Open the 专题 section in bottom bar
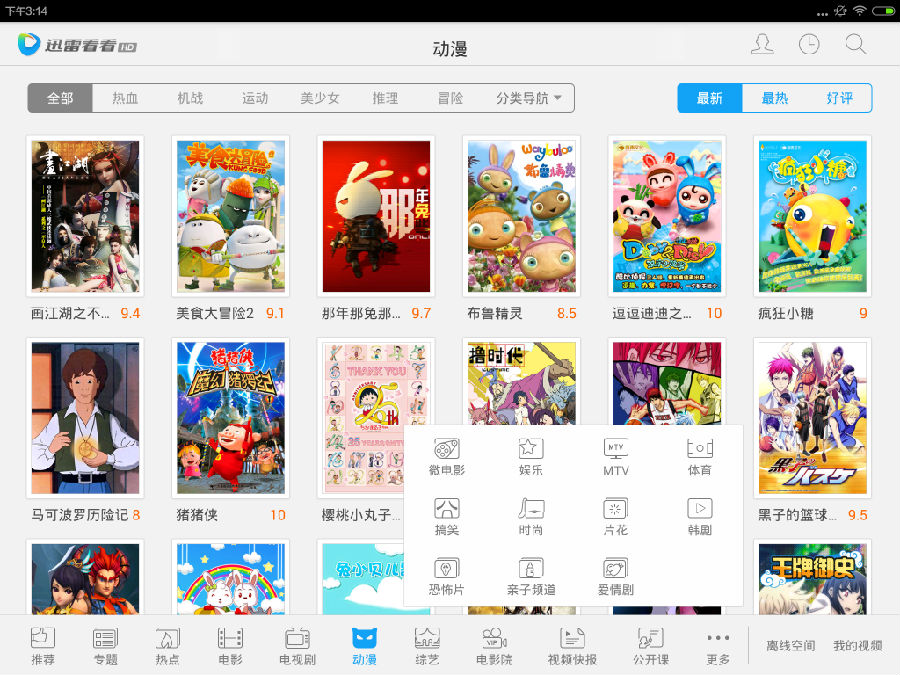900x675 pixels. point(105,646)
